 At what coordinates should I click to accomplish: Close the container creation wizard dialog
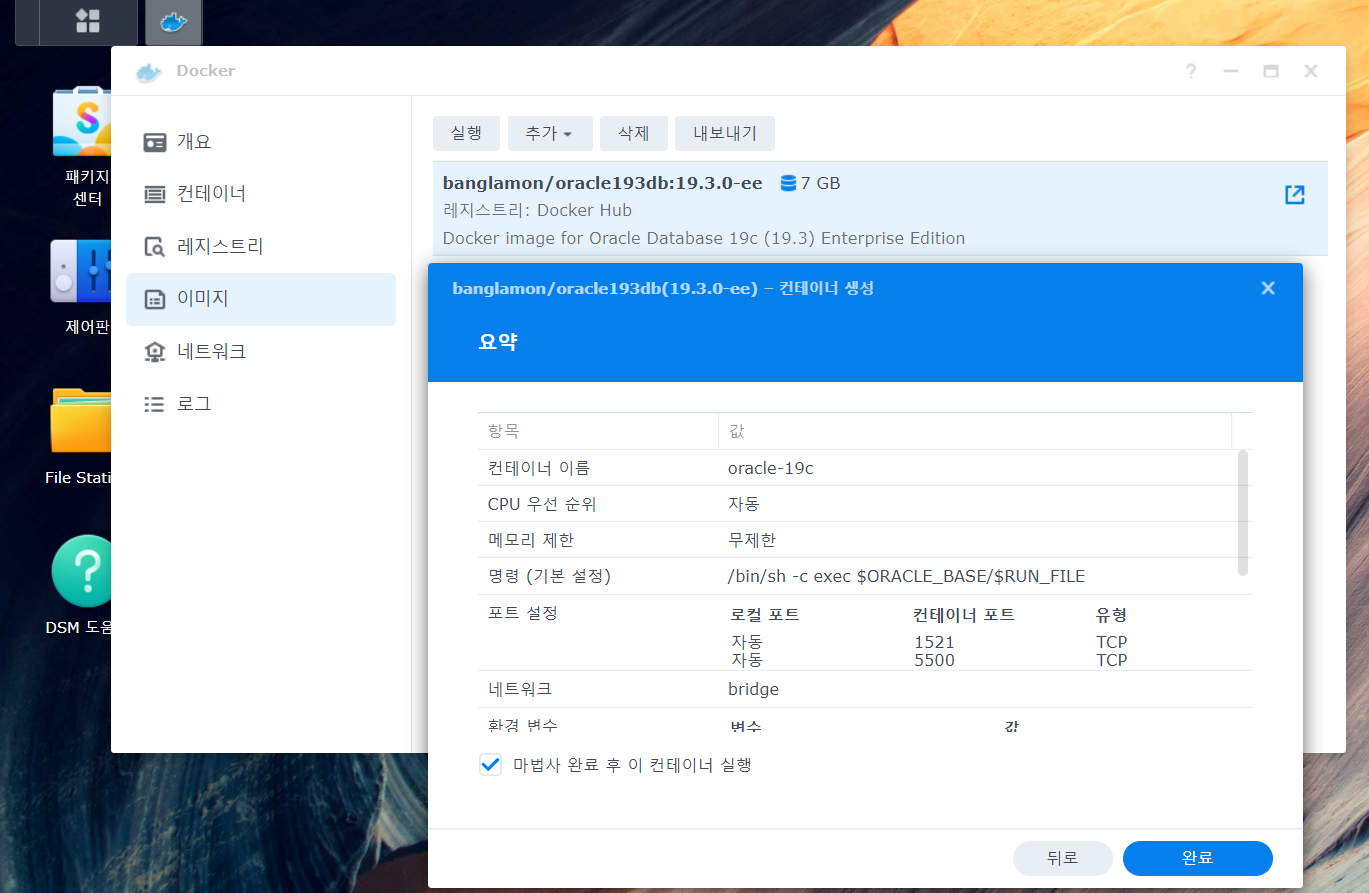tap(1268, 288)
